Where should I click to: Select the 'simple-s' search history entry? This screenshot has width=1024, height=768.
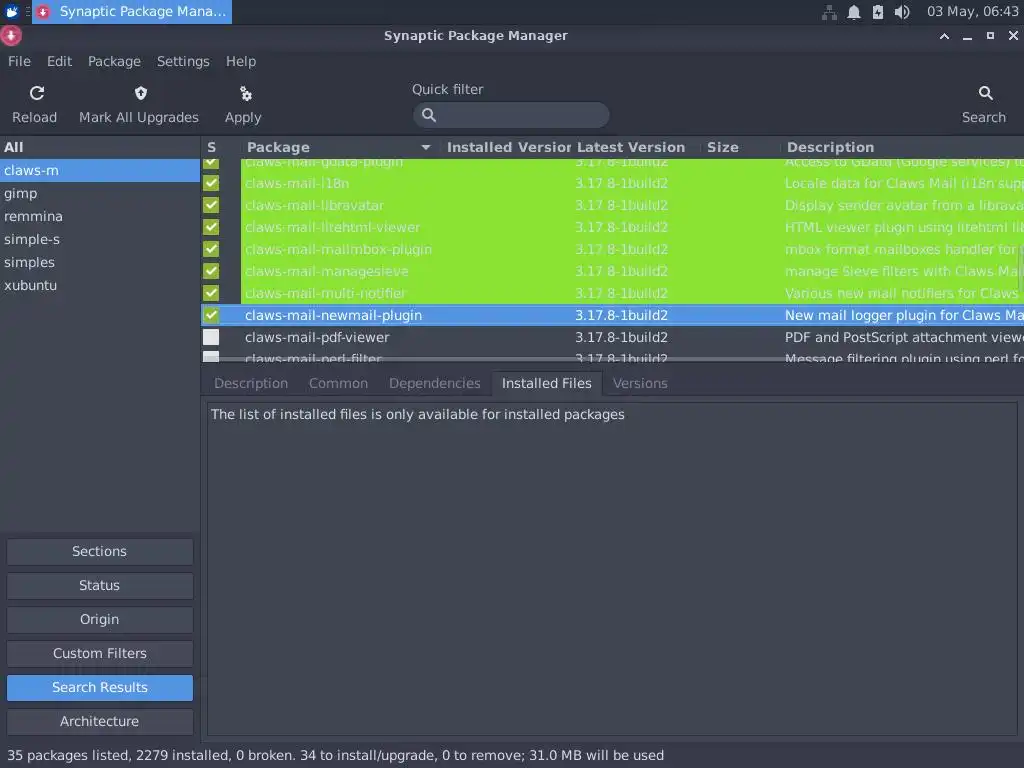coord(99,239)
